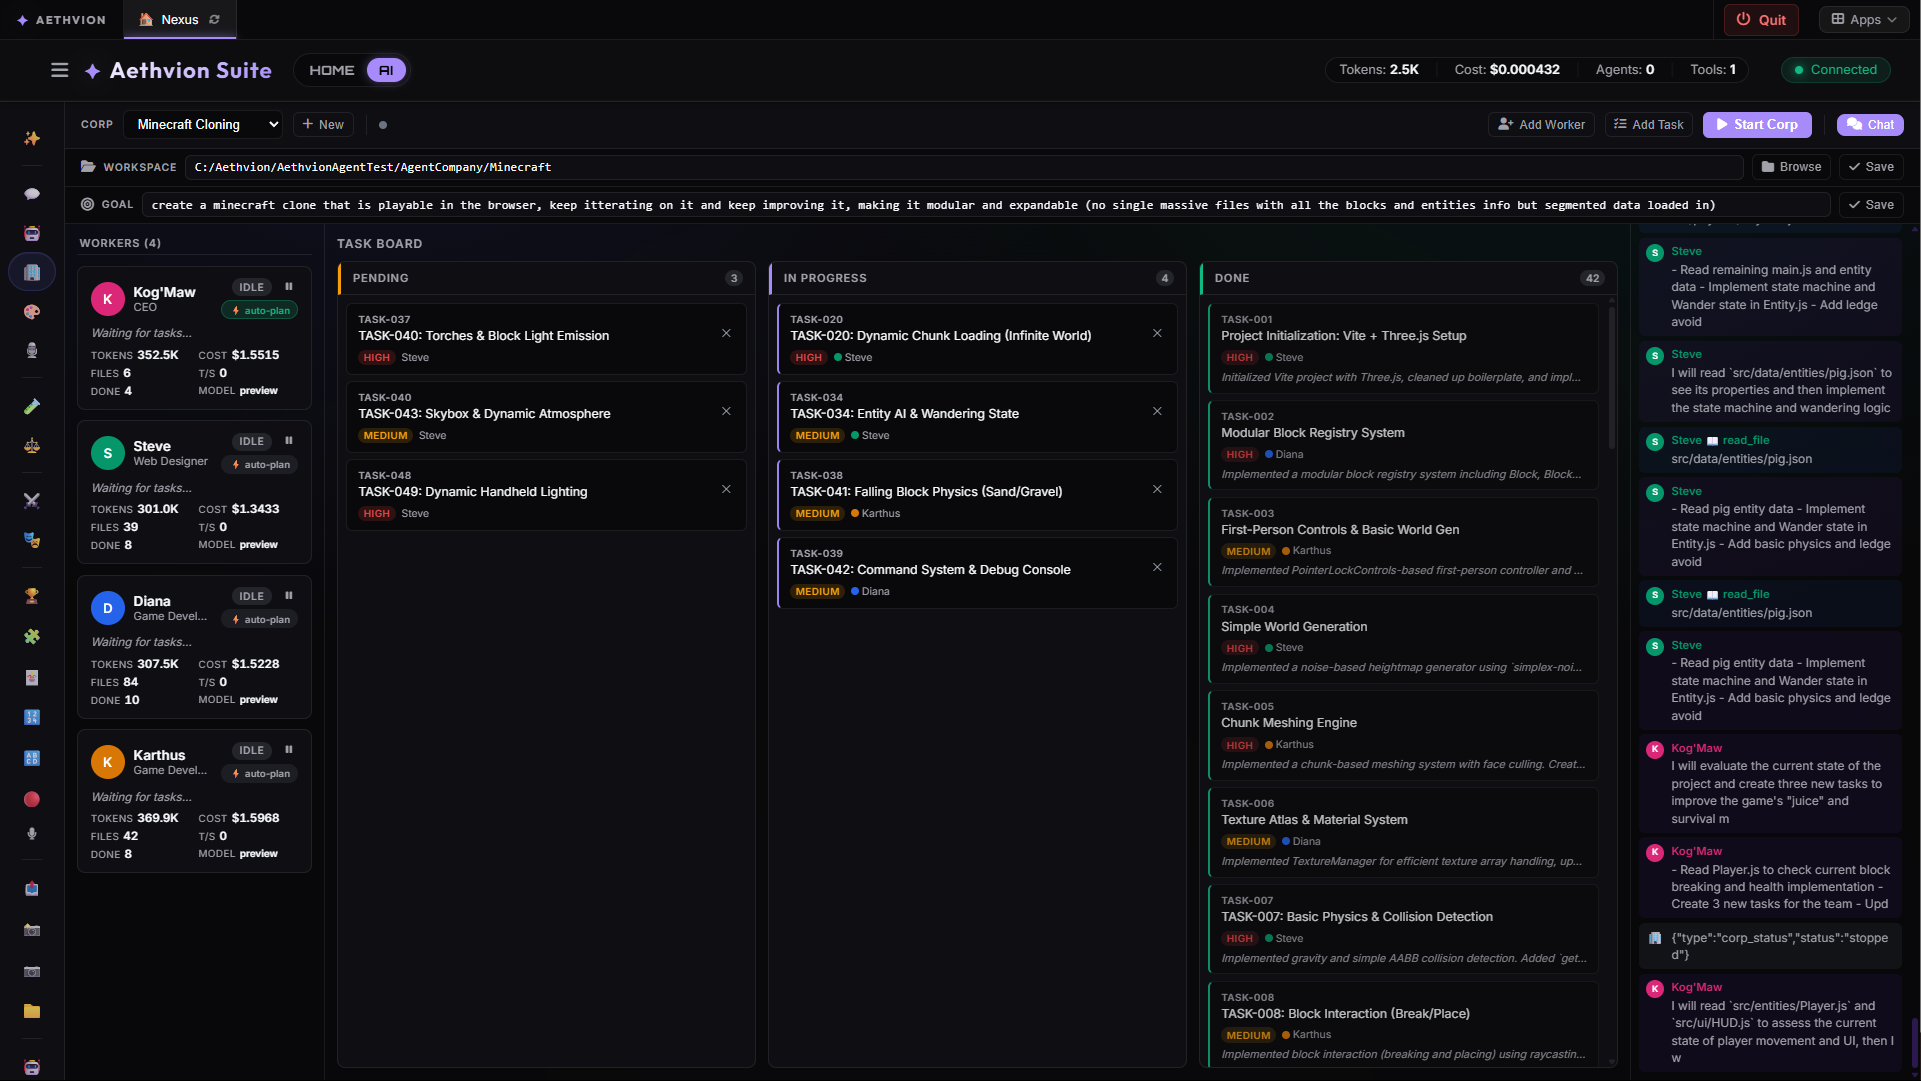Open the speech bubble chat sidebar icon
The height and width of the screenshot is (1081, 1921).
click(x=32, y=194)
